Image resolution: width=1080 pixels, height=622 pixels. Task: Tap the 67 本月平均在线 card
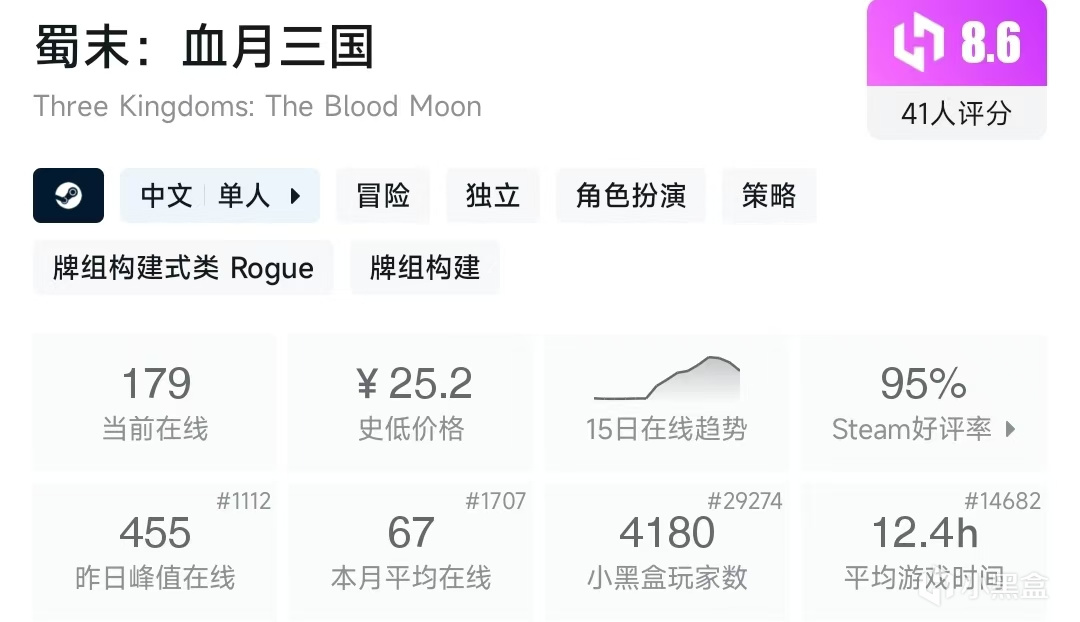(x=411, y=550)
